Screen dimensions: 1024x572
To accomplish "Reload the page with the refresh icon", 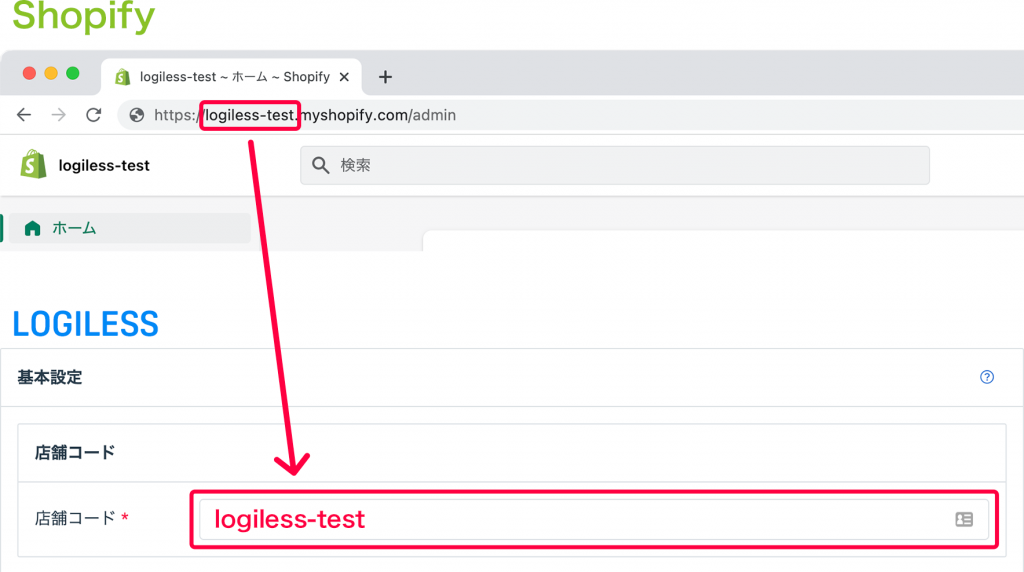I will pos(94,115).
